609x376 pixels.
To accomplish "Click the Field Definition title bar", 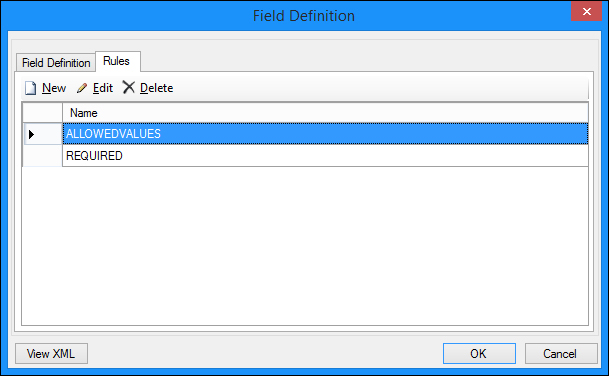I will (x=304, y=16).
